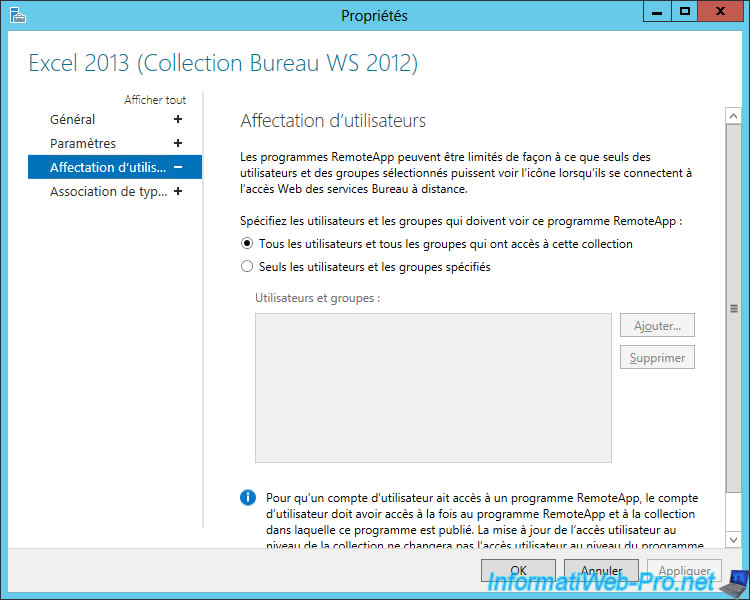The height and width of the screenshot is (600, 750).
Task: Maximize the Propriétés window
Action: pyautogui.click(x=685, y=11)
